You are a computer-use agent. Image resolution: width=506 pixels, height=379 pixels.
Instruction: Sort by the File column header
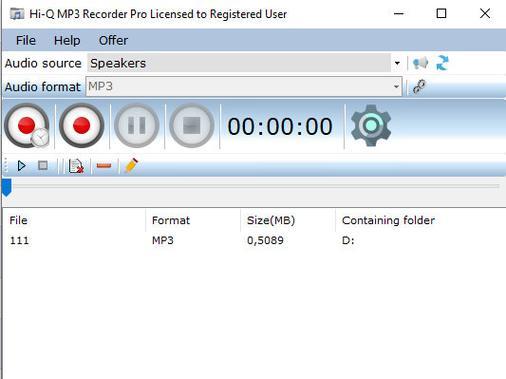click(74, 220)
